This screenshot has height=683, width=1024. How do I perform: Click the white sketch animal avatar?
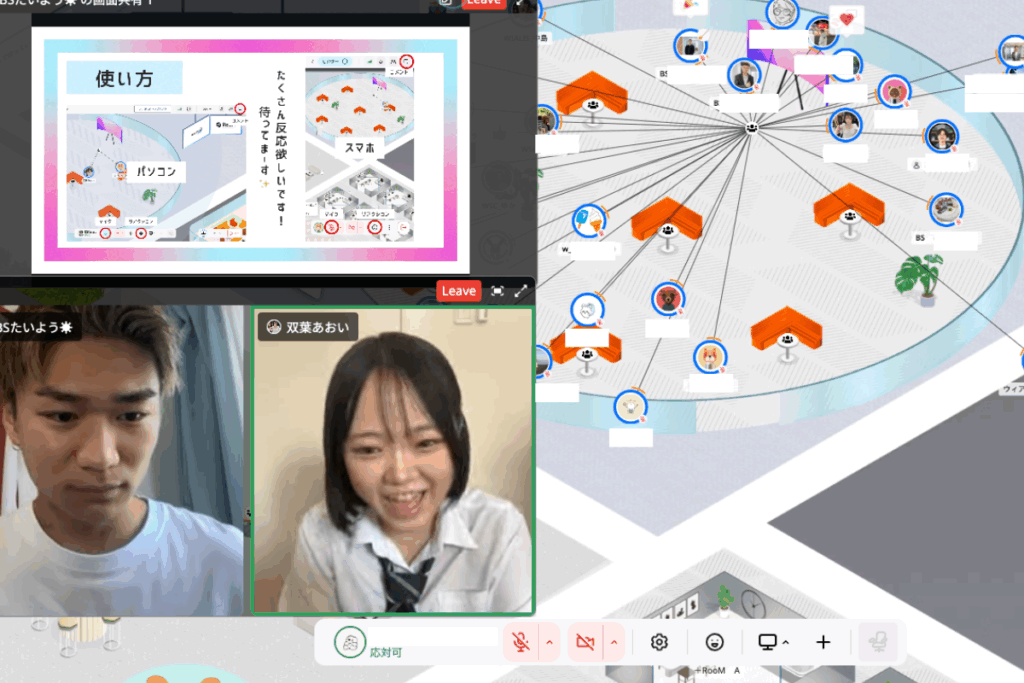tap(587, 310)
